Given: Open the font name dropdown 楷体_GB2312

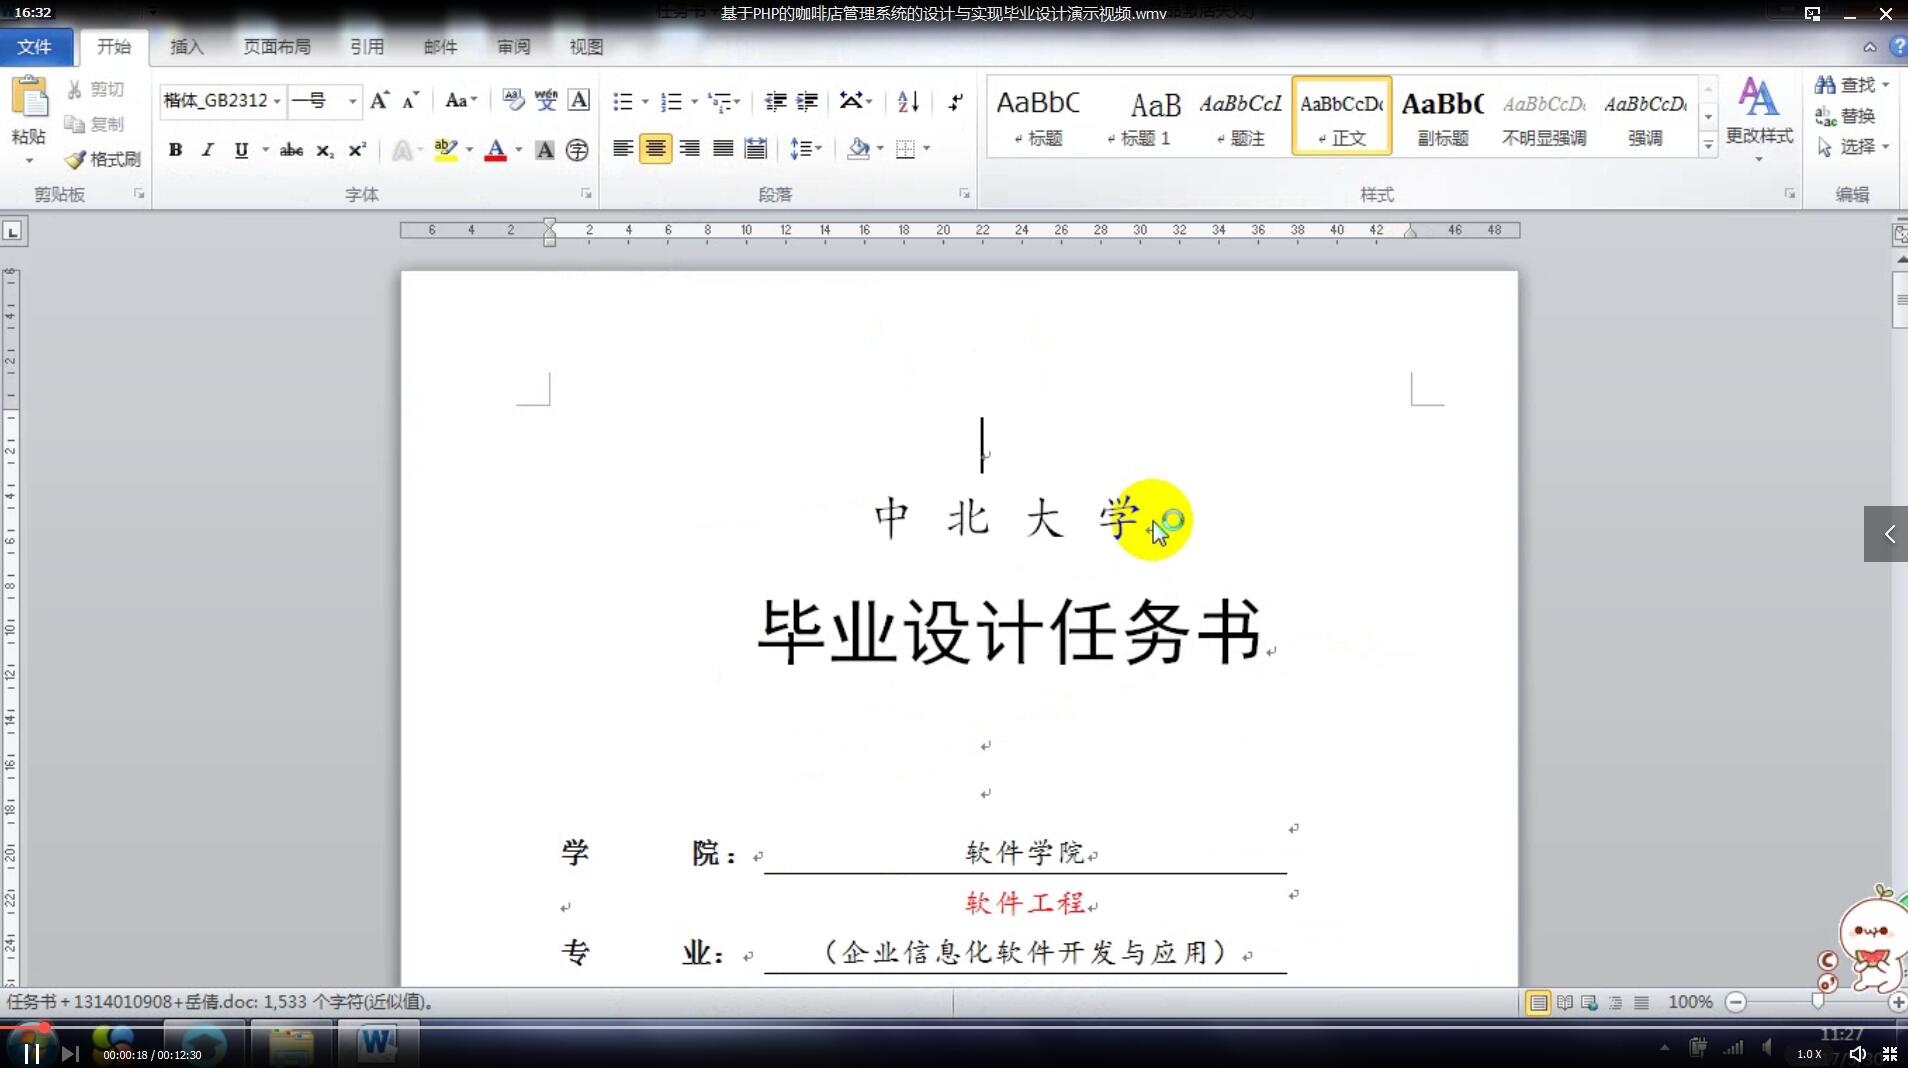Looking at the screenshot, I should (277, 101).
